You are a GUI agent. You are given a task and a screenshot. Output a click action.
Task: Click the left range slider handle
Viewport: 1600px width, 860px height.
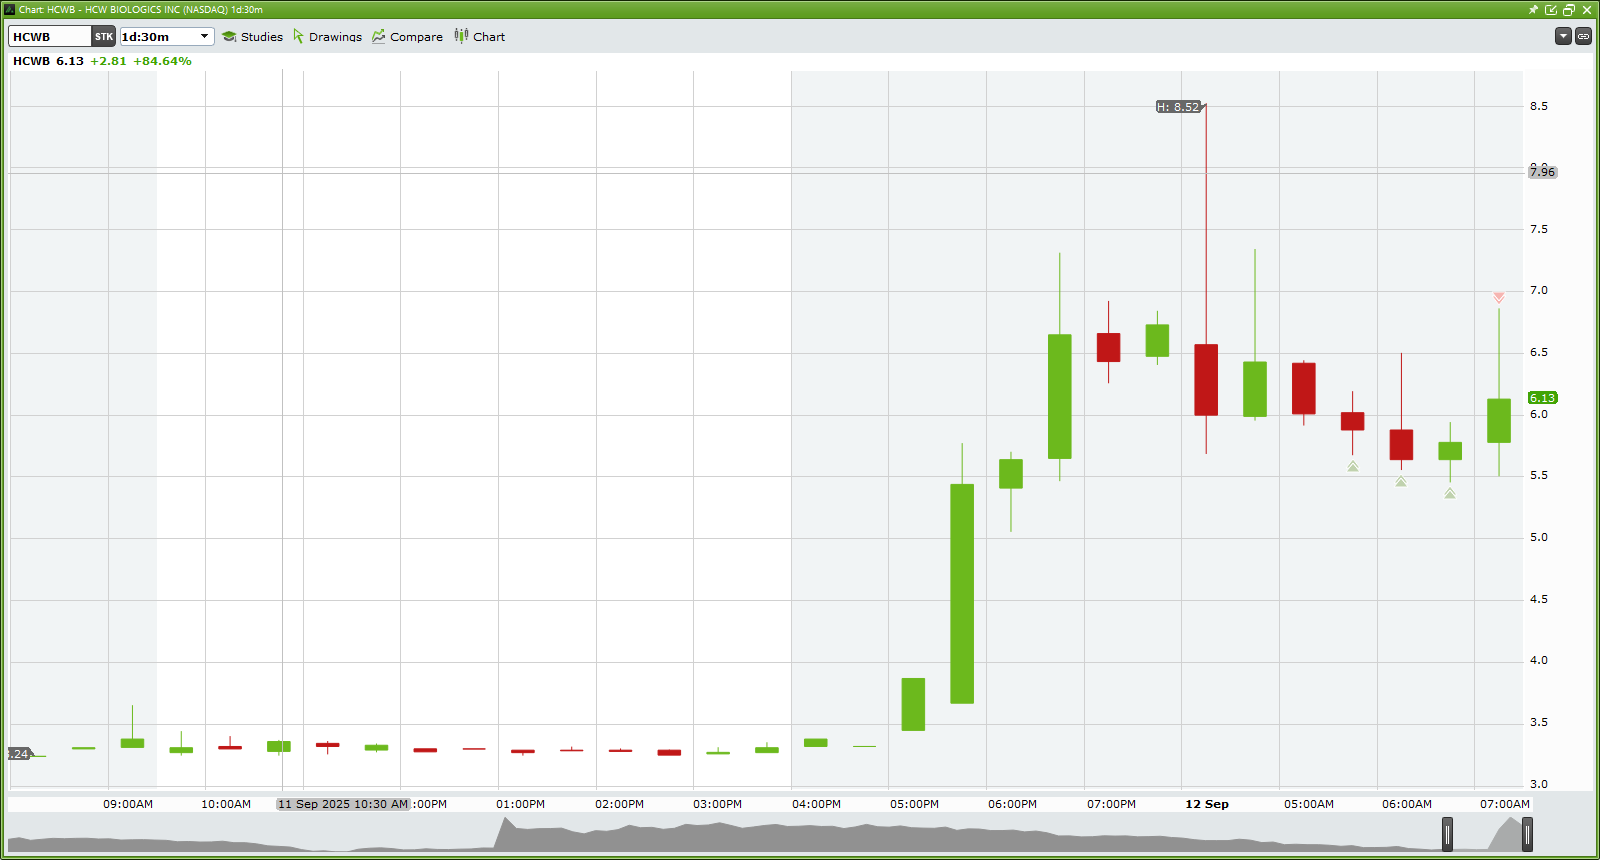pos(1447,833)
